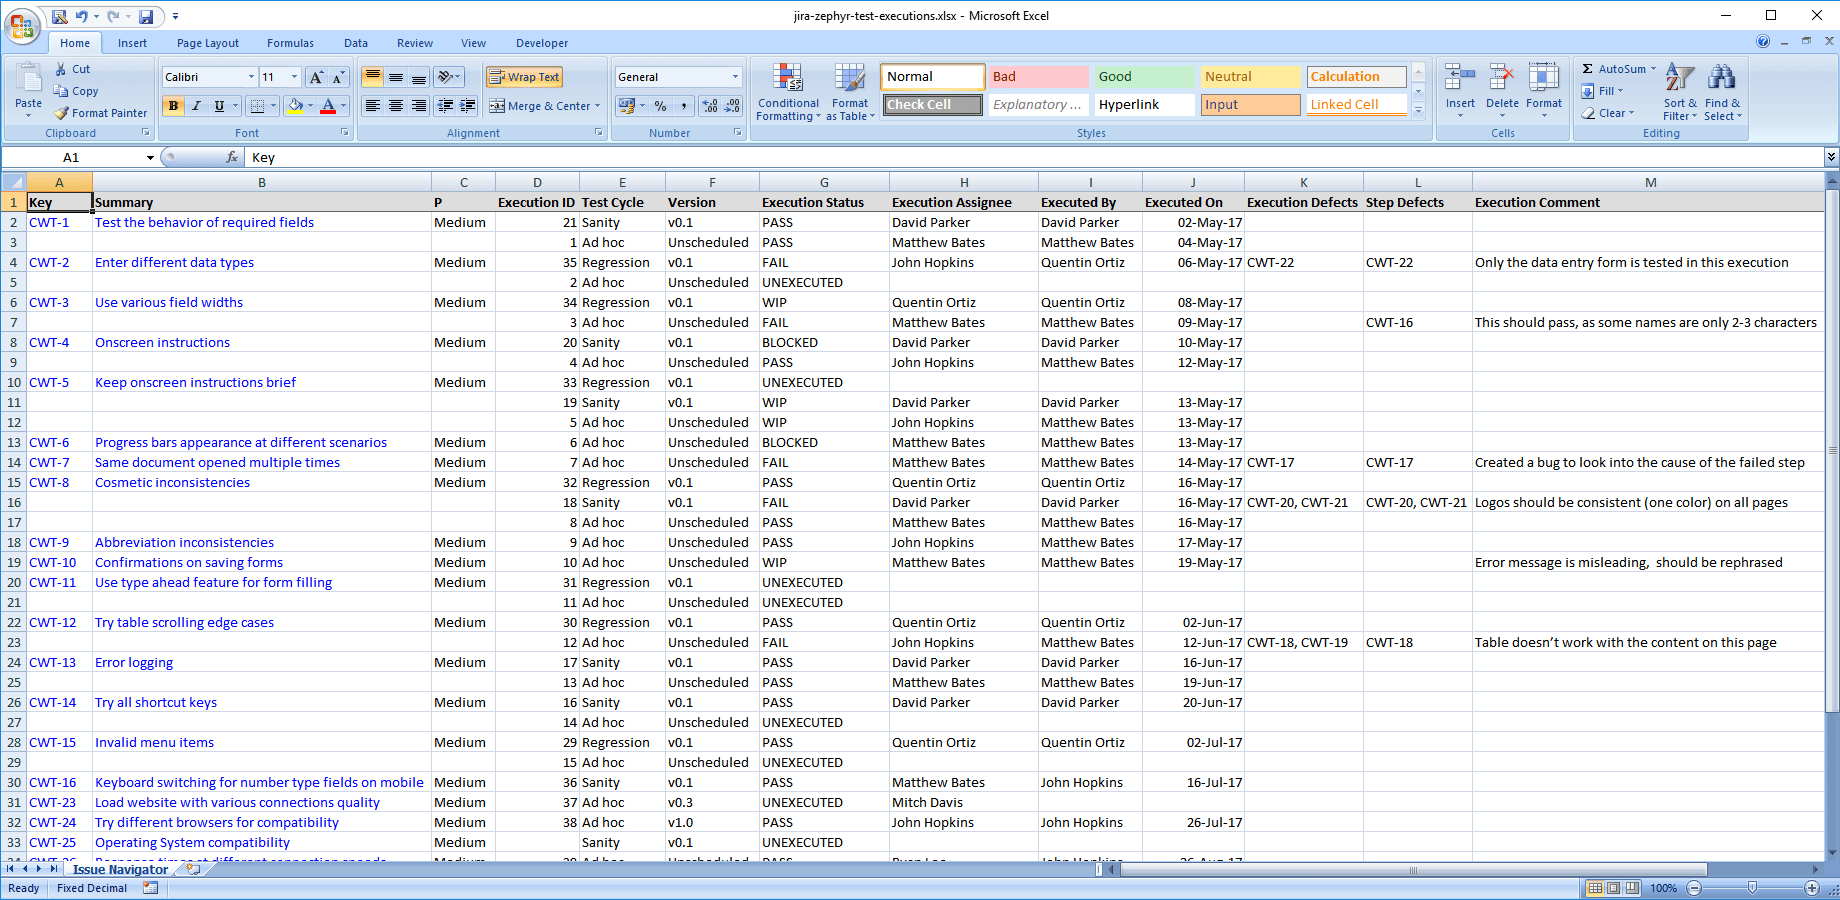Click Increase Decimal in the Number group
Image resolution: width=1840 pixels, height=900 pixels.
(x=711, y=105)
